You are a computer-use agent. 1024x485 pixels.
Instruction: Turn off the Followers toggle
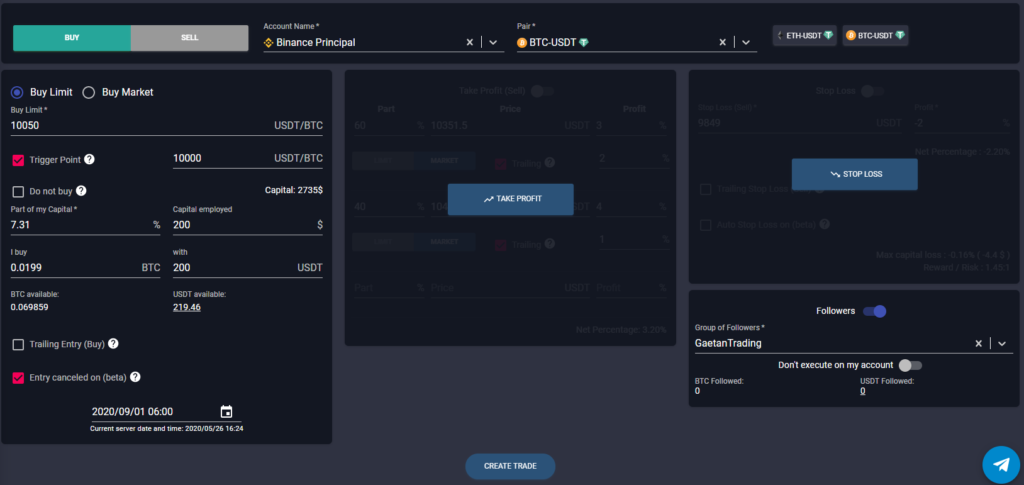[874, 311]
